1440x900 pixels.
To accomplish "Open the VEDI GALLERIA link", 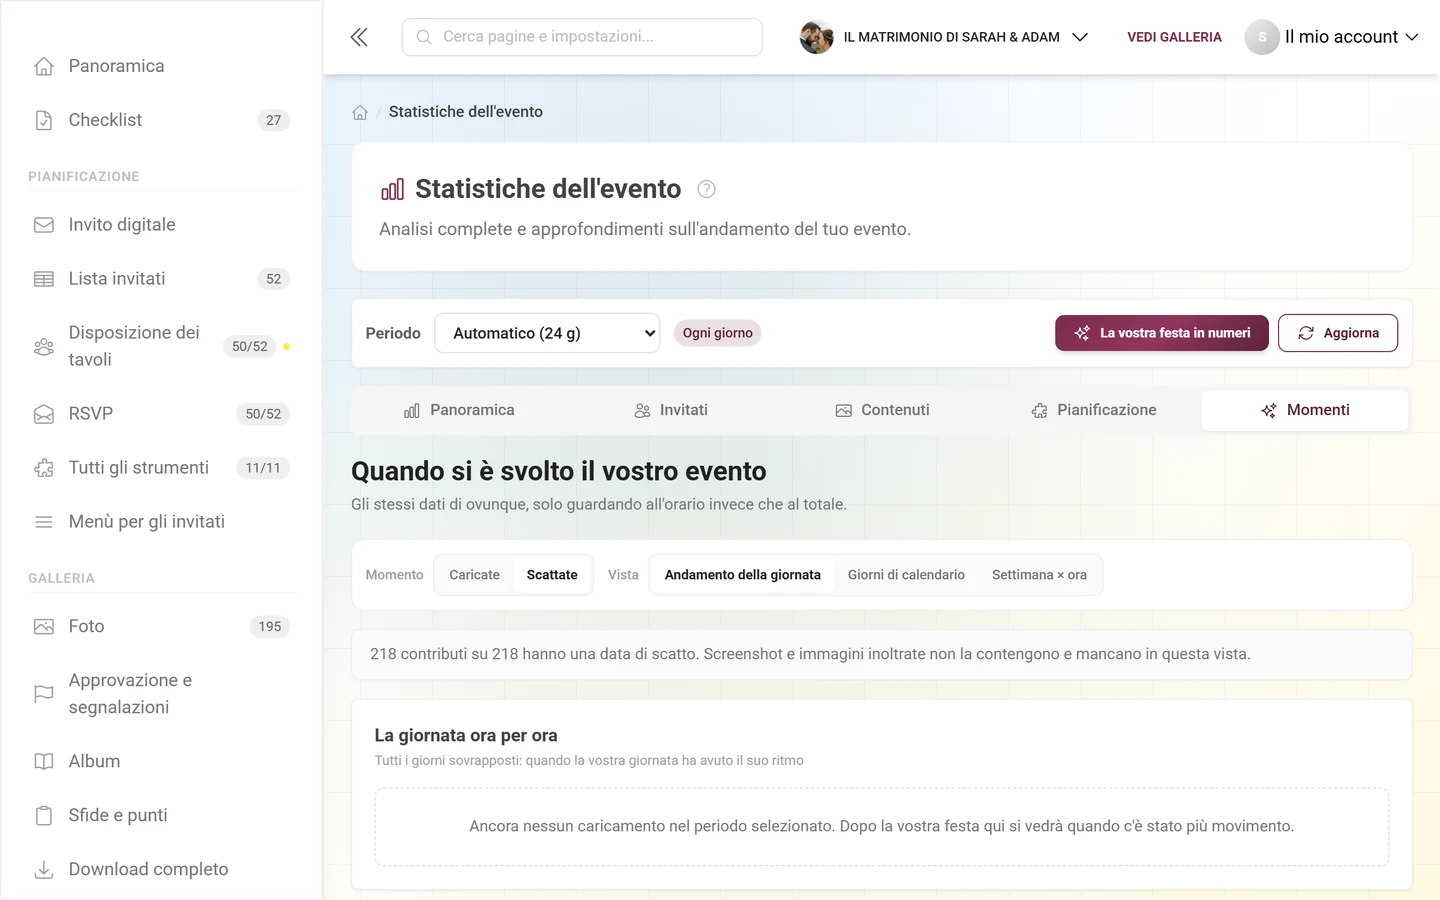I will pyautogui.click(x=1174, y=37).
